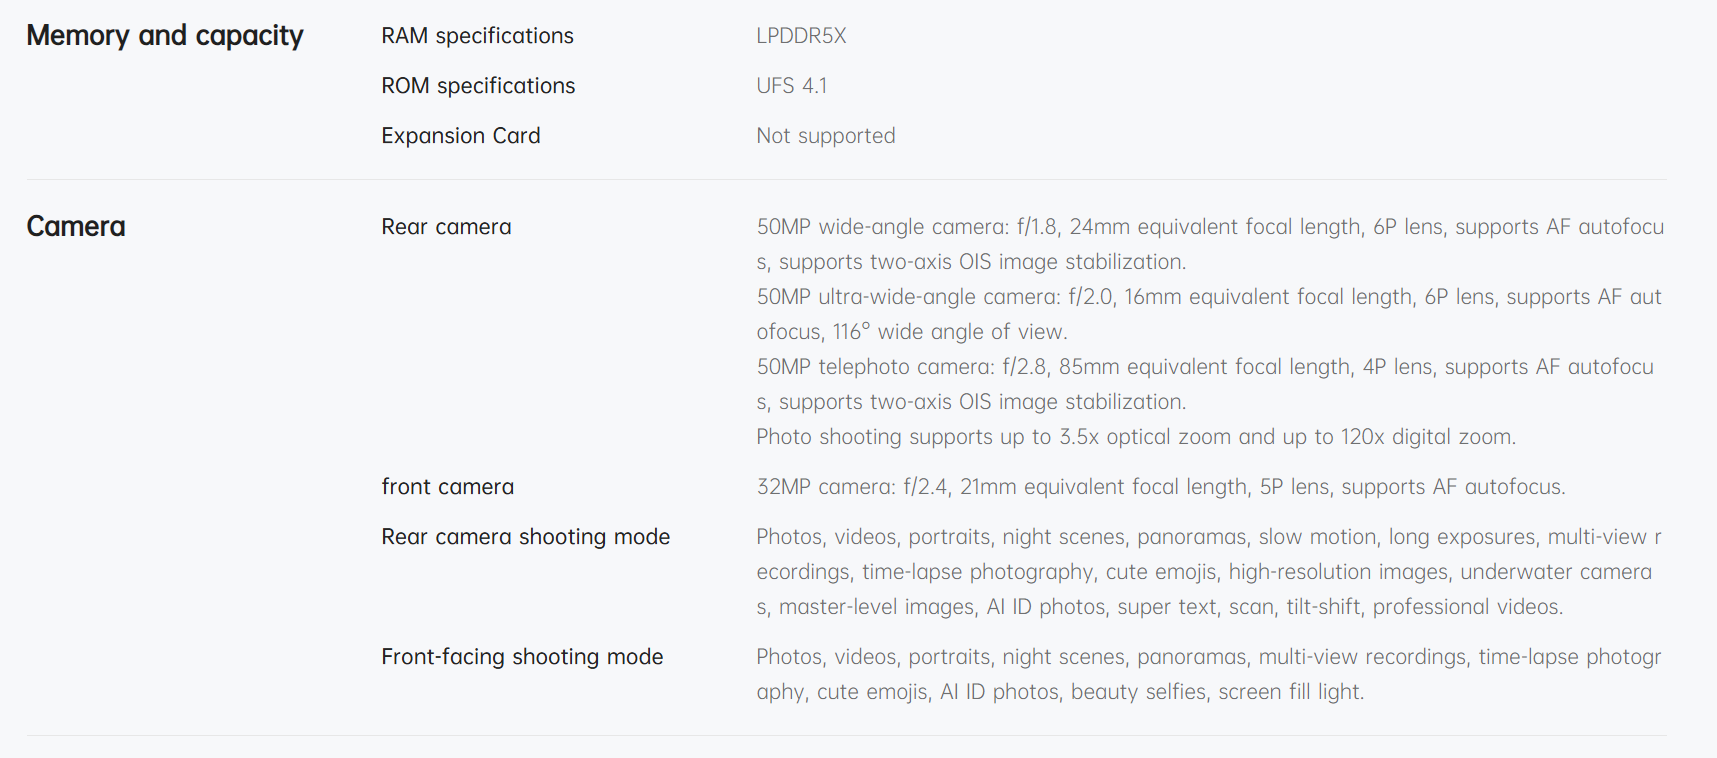Select the Not supported value text
Image resolution: width=1717 pixels, height=758 pixels.
825,136
